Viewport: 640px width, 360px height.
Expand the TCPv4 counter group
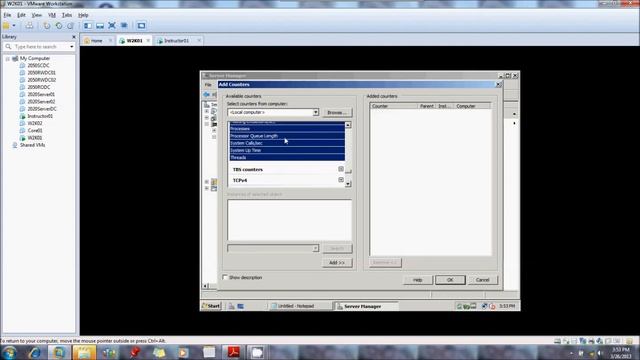341,180
